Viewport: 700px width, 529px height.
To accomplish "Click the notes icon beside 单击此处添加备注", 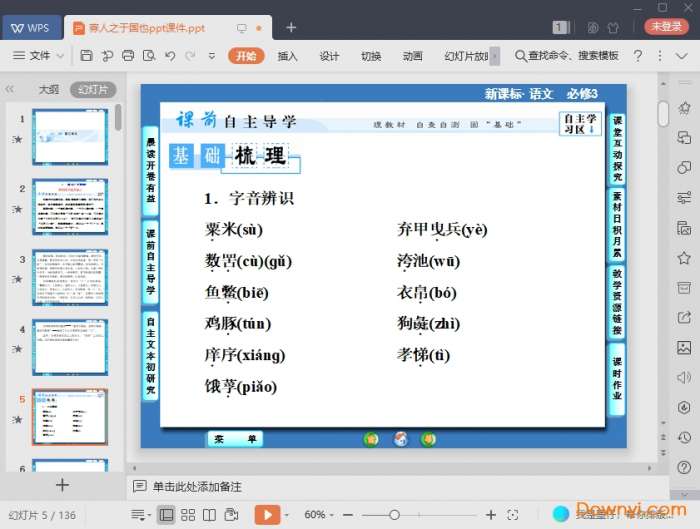I will (140, 486).
